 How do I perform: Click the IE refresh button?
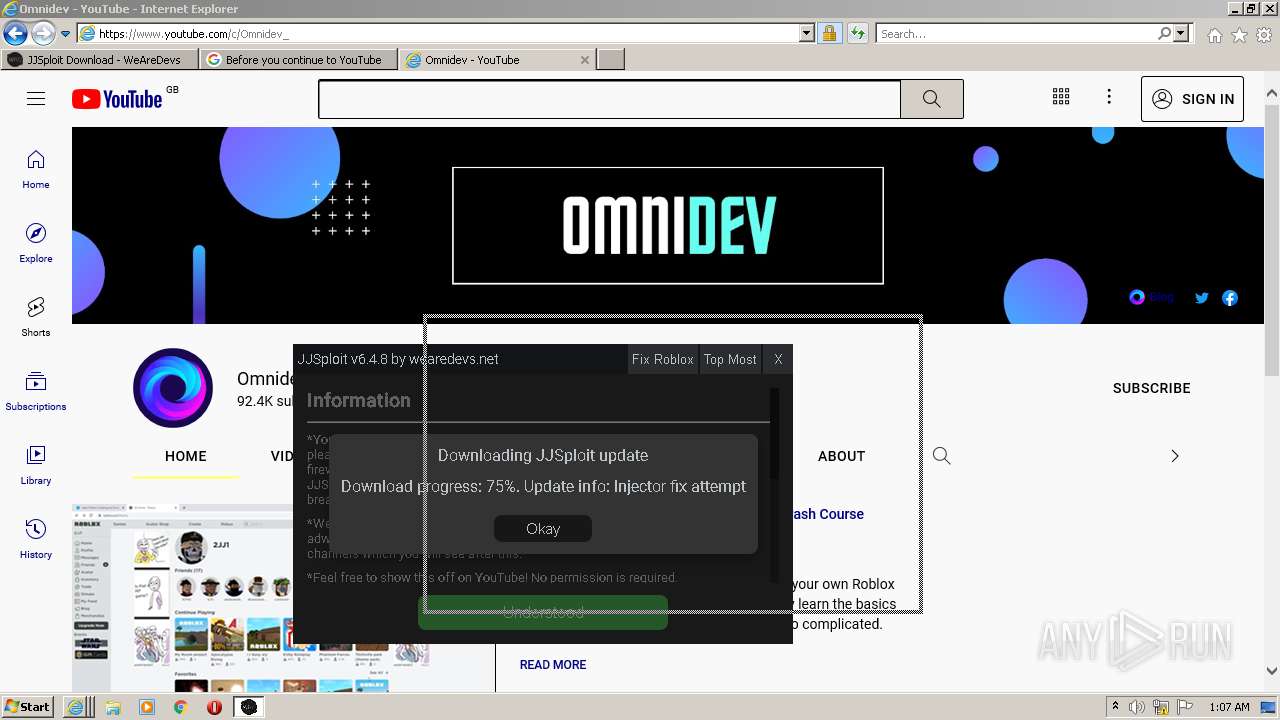click(857, 33)
